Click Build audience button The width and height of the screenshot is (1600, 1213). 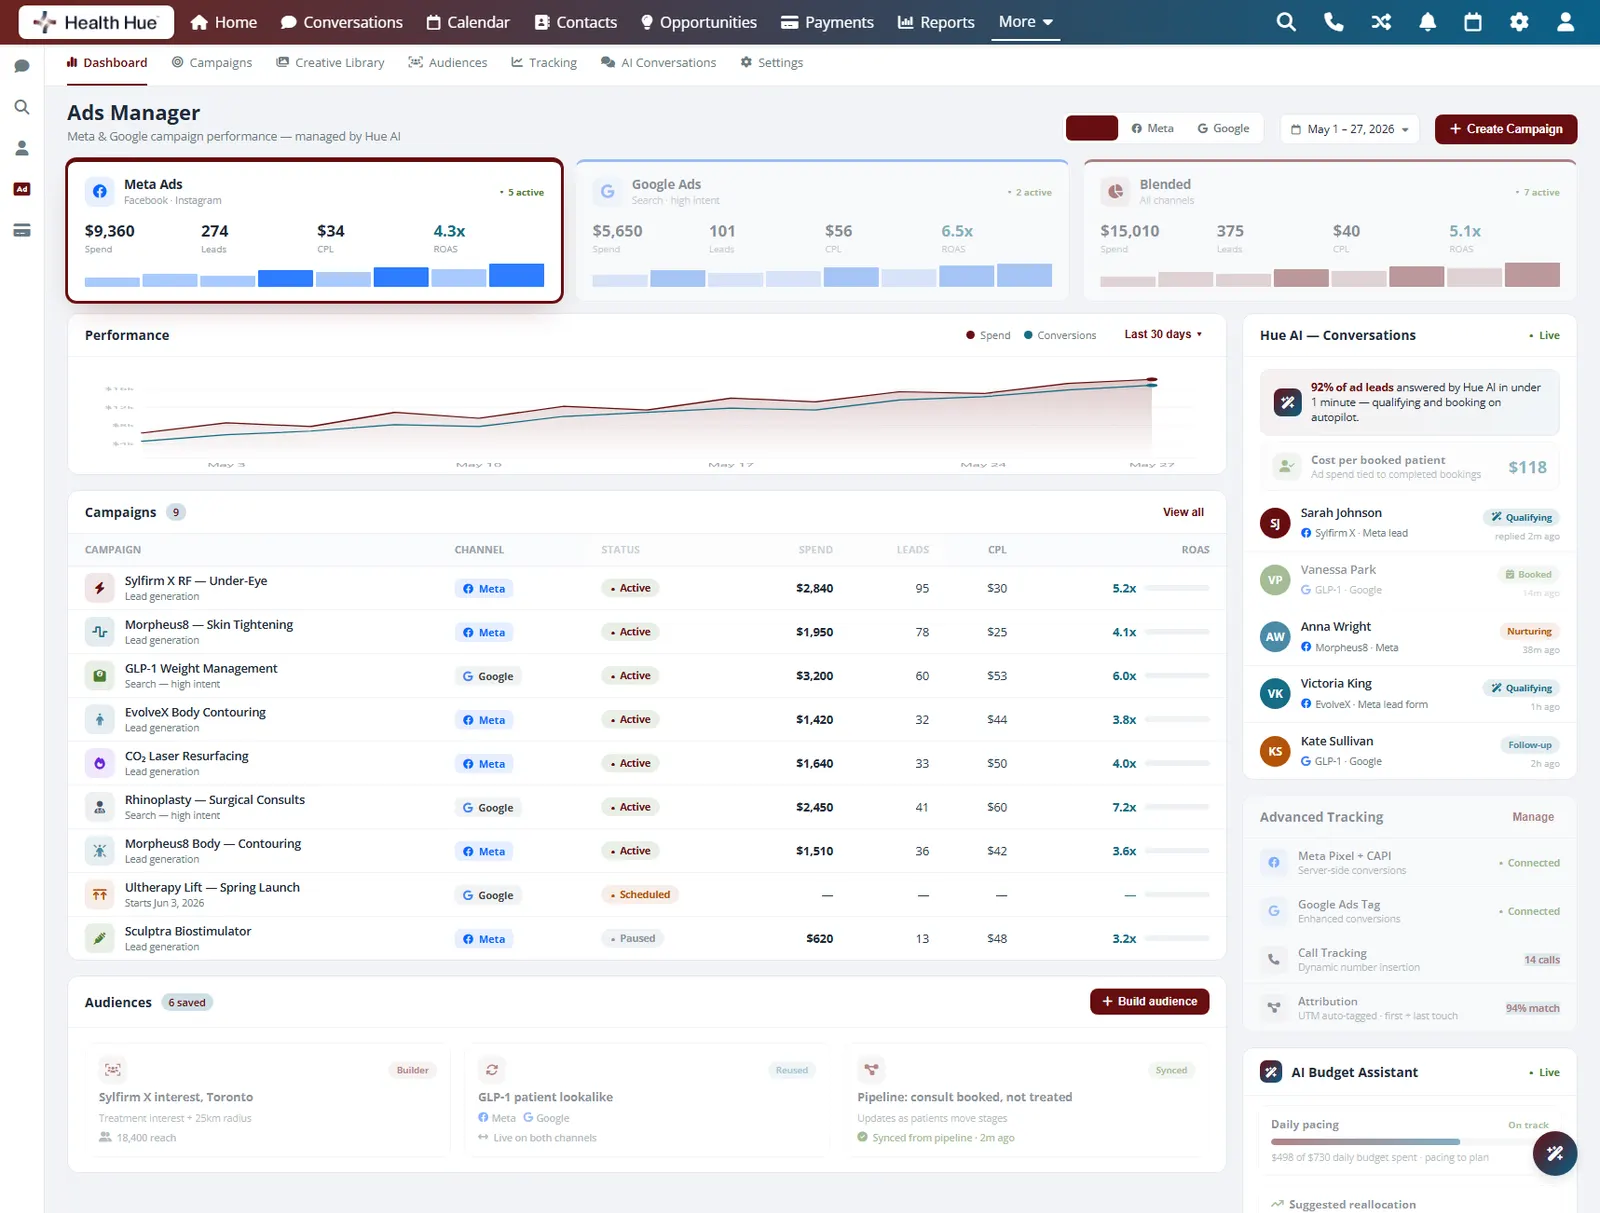[x=1149, y=1001]
